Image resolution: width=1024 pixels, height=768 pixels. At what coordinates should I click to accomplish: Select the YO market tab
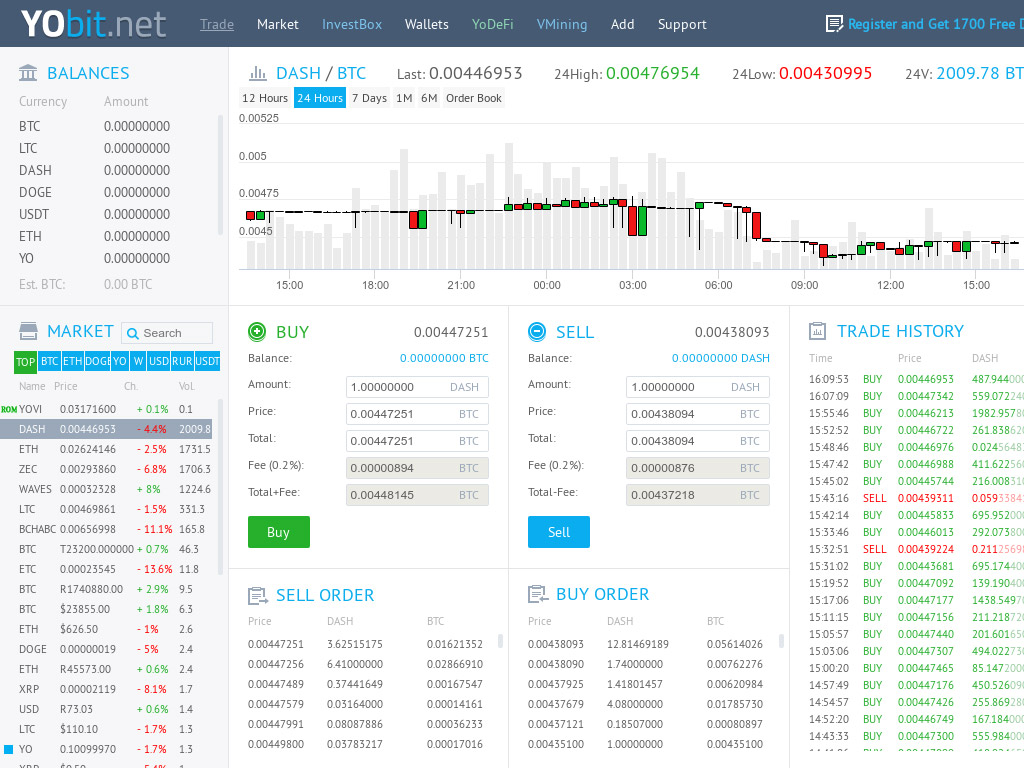(x=120, y=362)
